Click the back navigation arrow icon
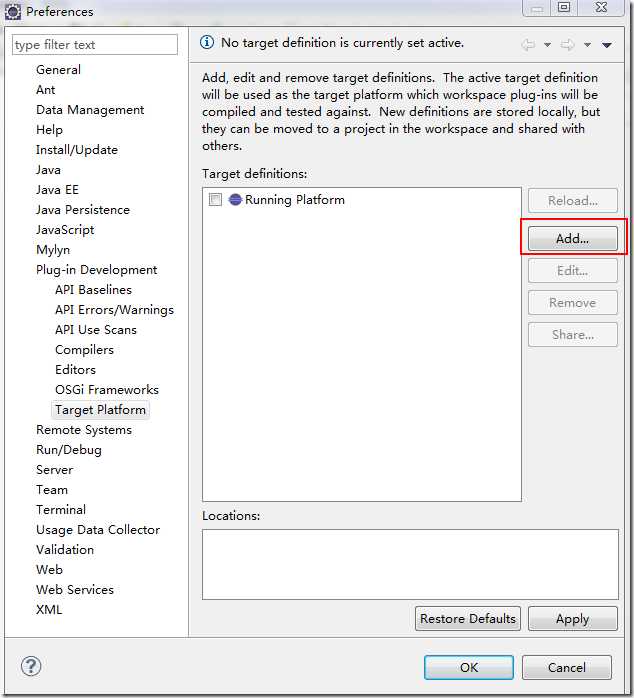Image resolution: width=634 pixels, height=698 pixels. click(528, 45)
